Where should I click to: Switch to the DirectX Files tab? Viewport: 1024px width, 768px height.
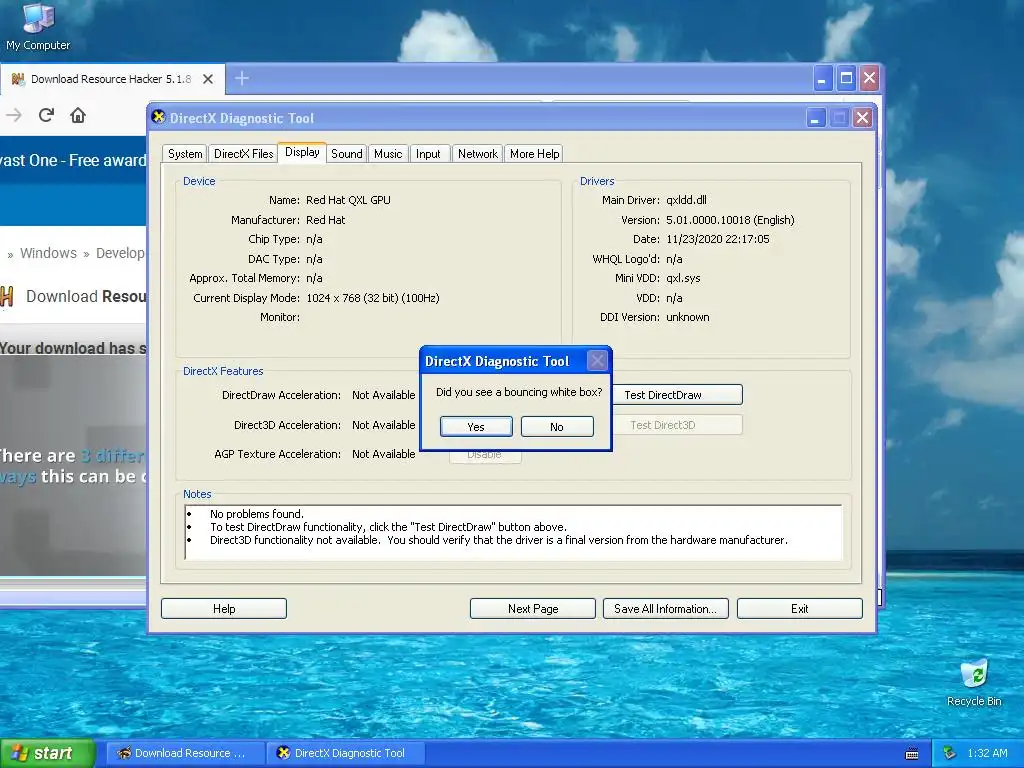(244, 153)
